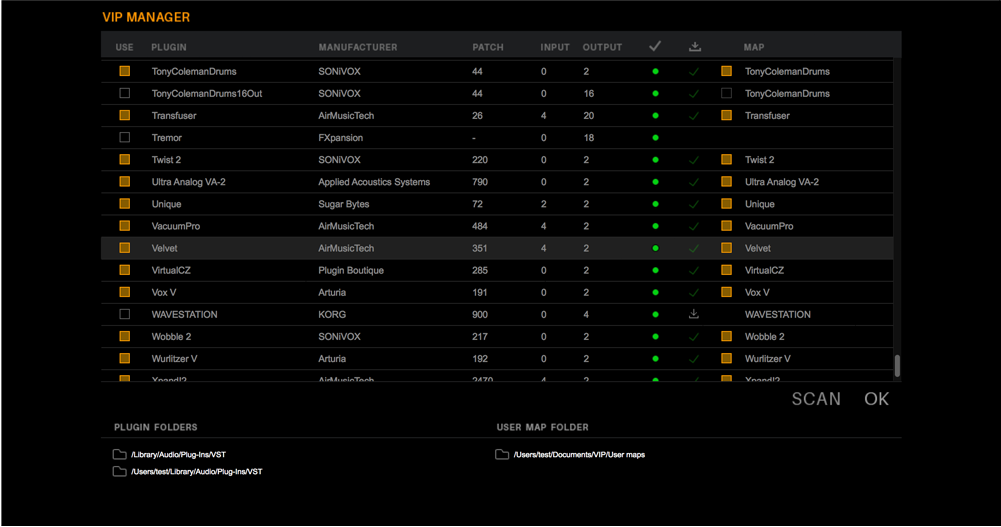Click the Sugar Bytes manufacturer cell
The height and width of the screenshot is (527, 1001).
pyautogui.click(x=343, y=204)
